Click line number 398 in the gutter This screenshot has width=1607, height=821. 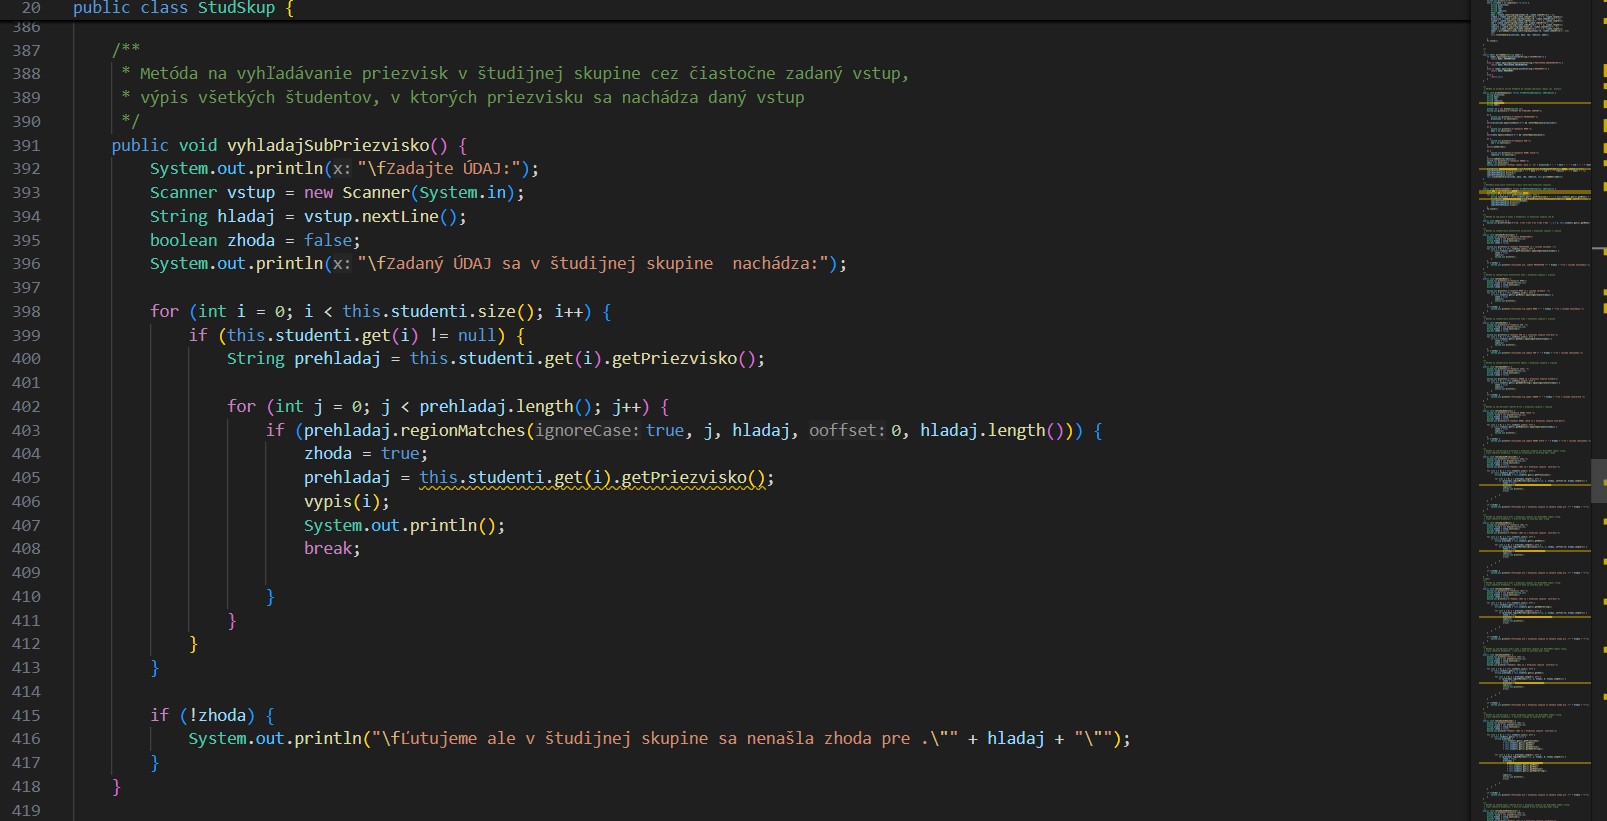click(27, 311)
